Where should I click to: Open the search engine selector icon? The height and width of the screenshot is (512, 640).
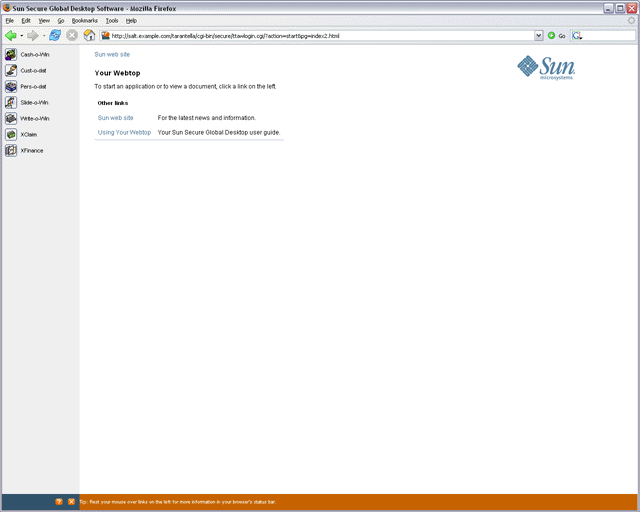(x=577, y=36)
